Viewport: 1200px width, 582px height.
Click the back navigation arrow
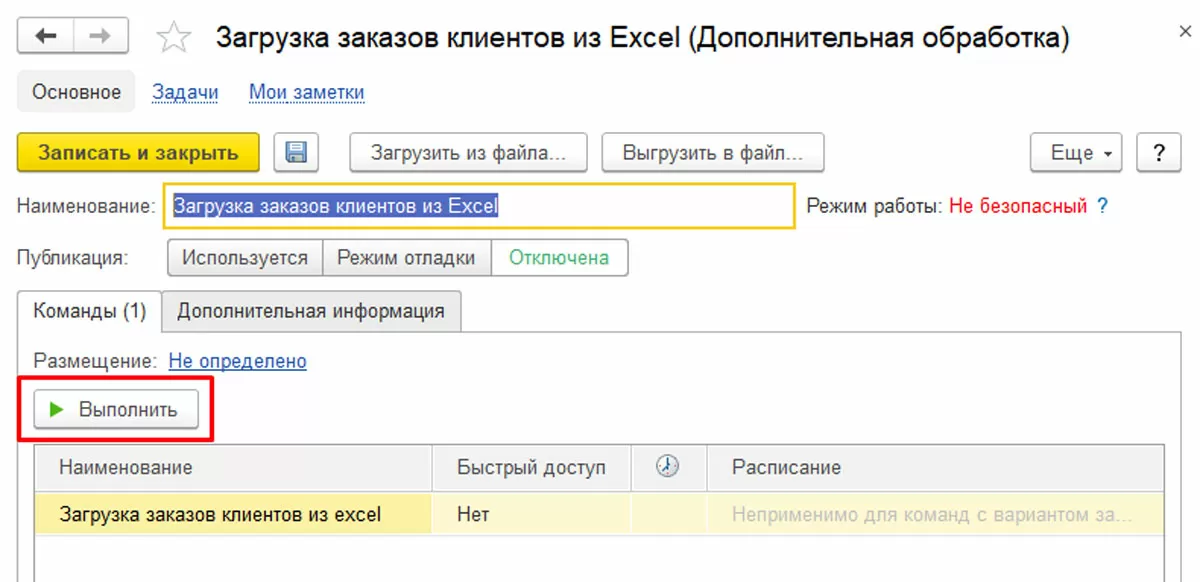pyautogui.click(x=46, y=37)
